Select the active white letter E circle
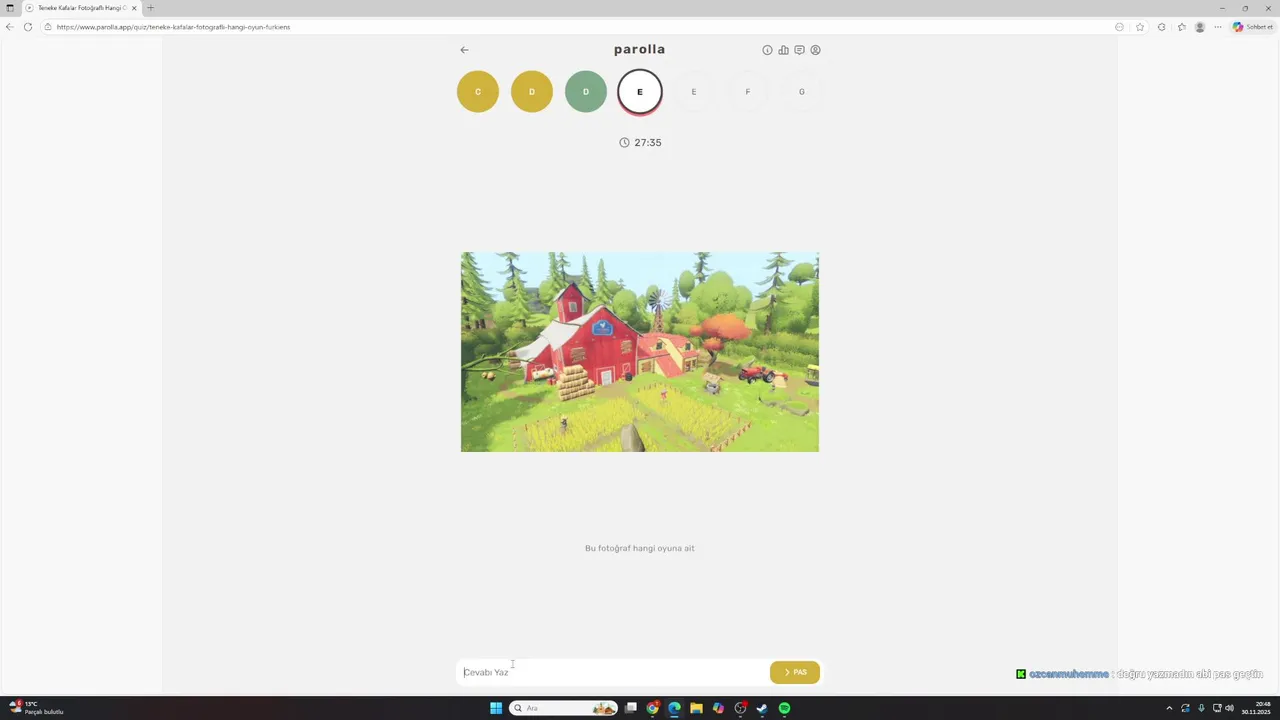The image size is (1280, 720). (x=640, y=92)
